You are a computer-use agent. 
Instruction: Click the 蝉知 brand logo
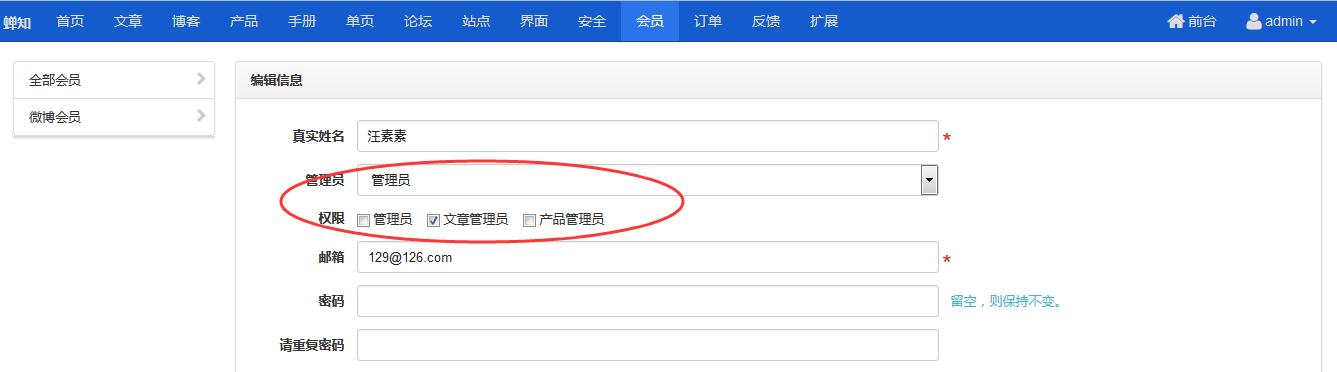click(x=17, y=22)
